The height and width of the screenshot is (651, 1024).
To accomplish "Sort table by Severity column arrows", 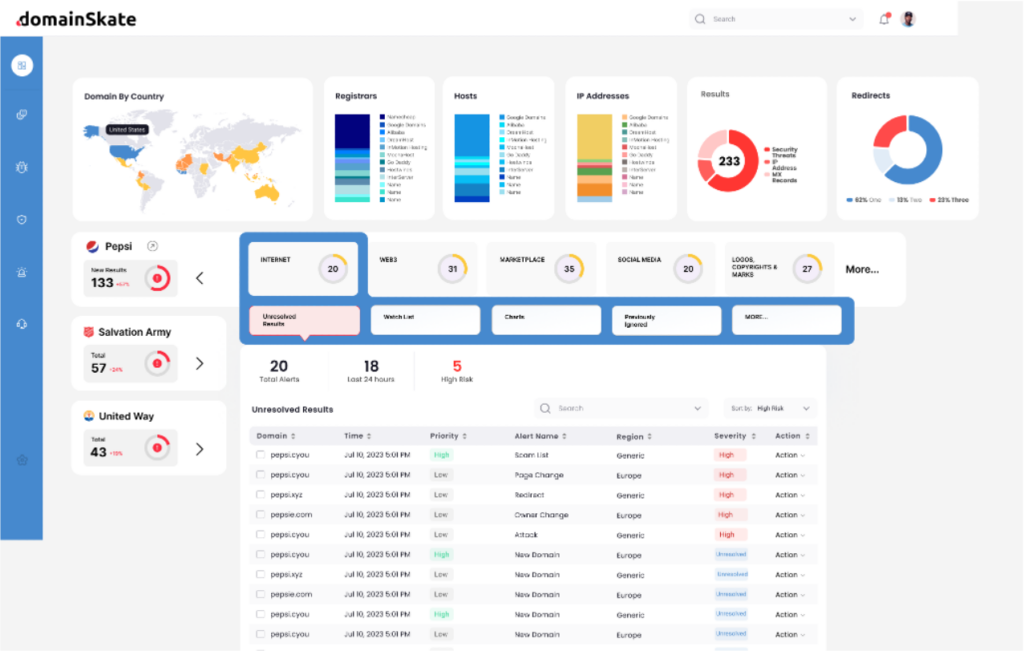I will tap(754, 436).
